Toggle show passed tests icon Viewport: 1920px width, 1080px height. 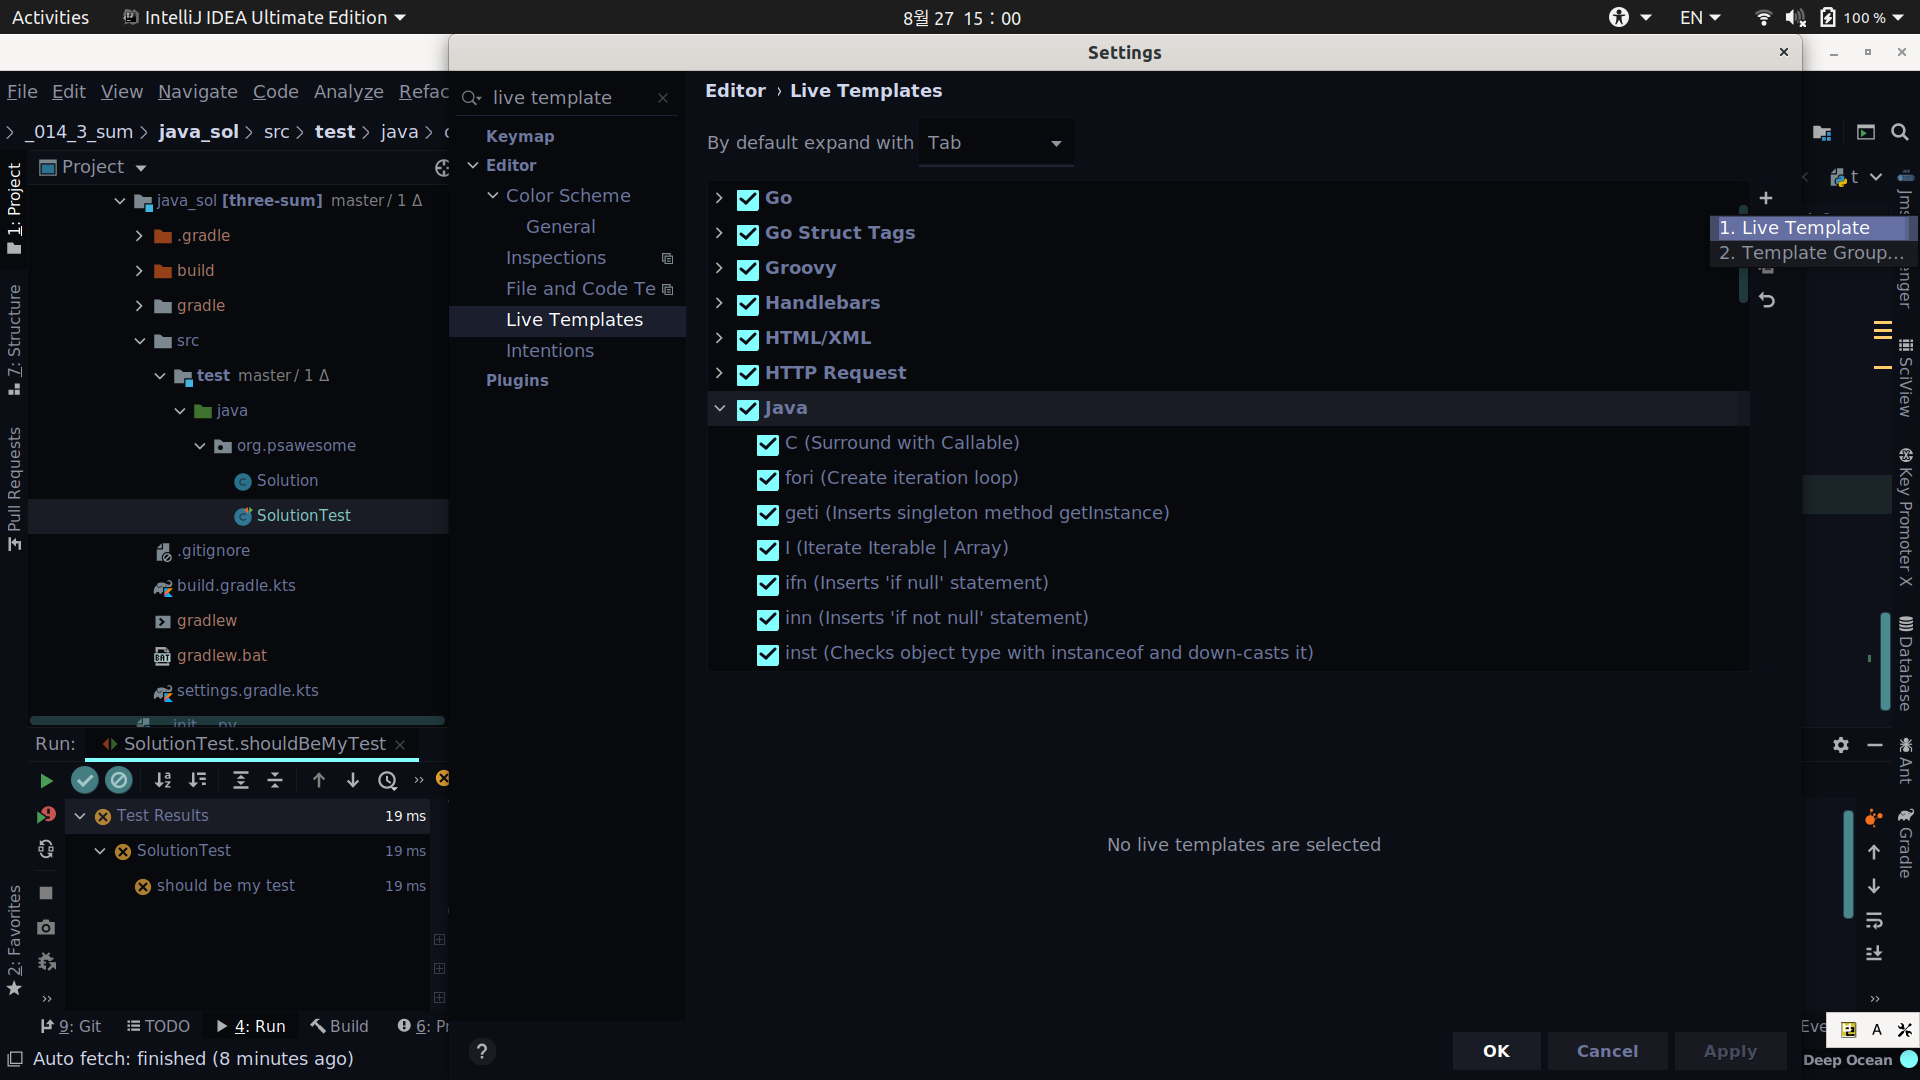click(85, 780)
